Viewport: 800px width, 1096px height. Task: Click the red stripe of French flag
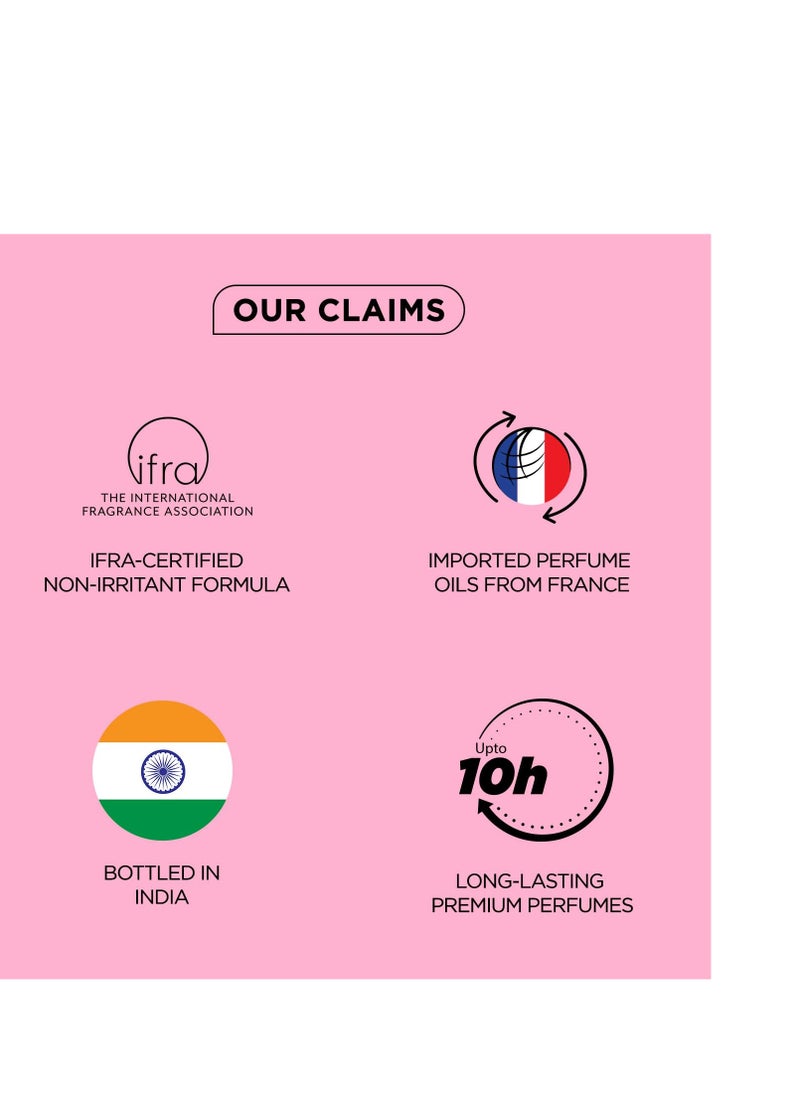(558, 466)
